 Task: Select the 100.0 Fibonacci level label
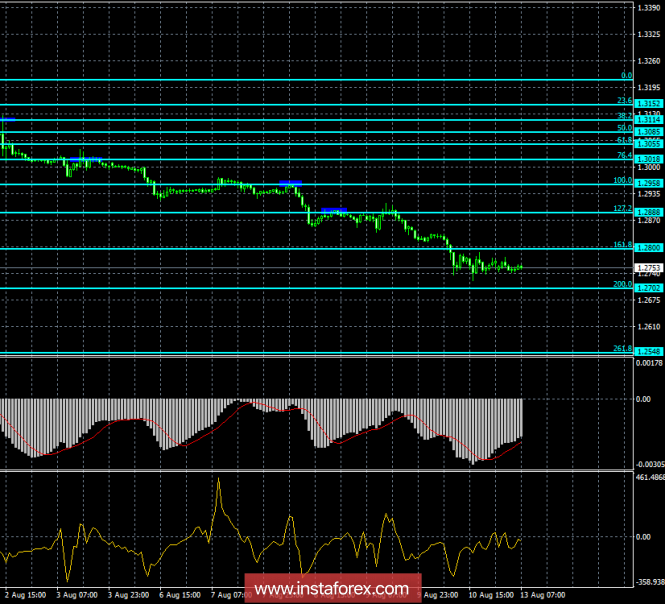click(x=622, y=180)
